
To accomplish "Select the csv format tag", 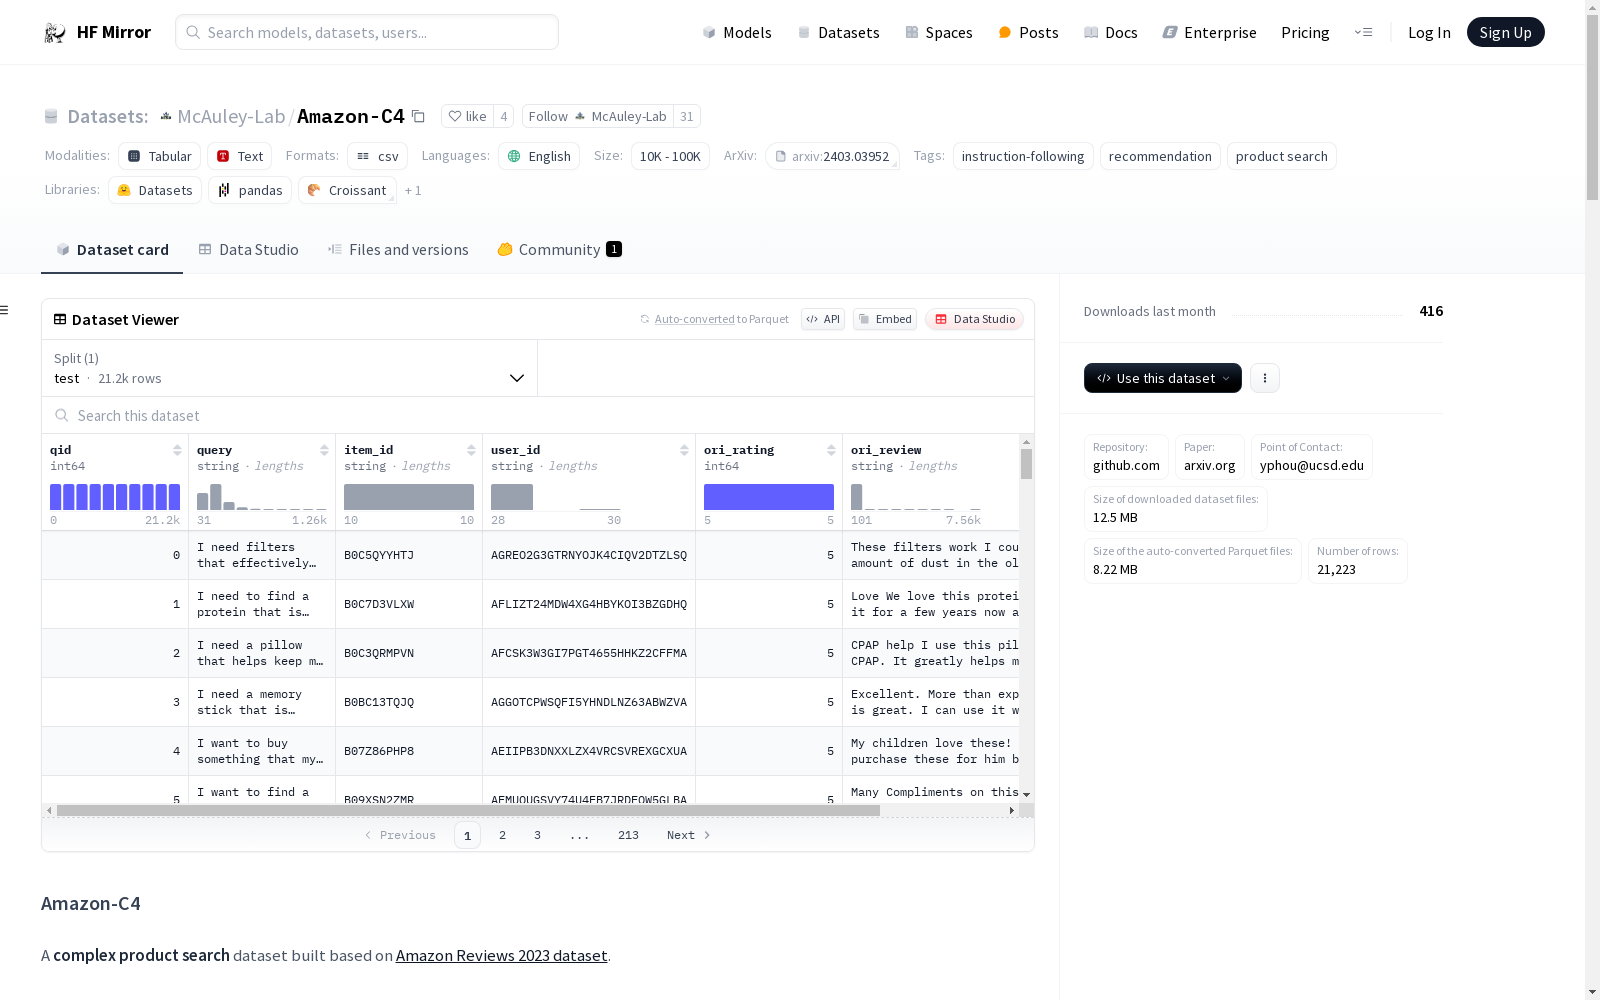I will (378, 156).
